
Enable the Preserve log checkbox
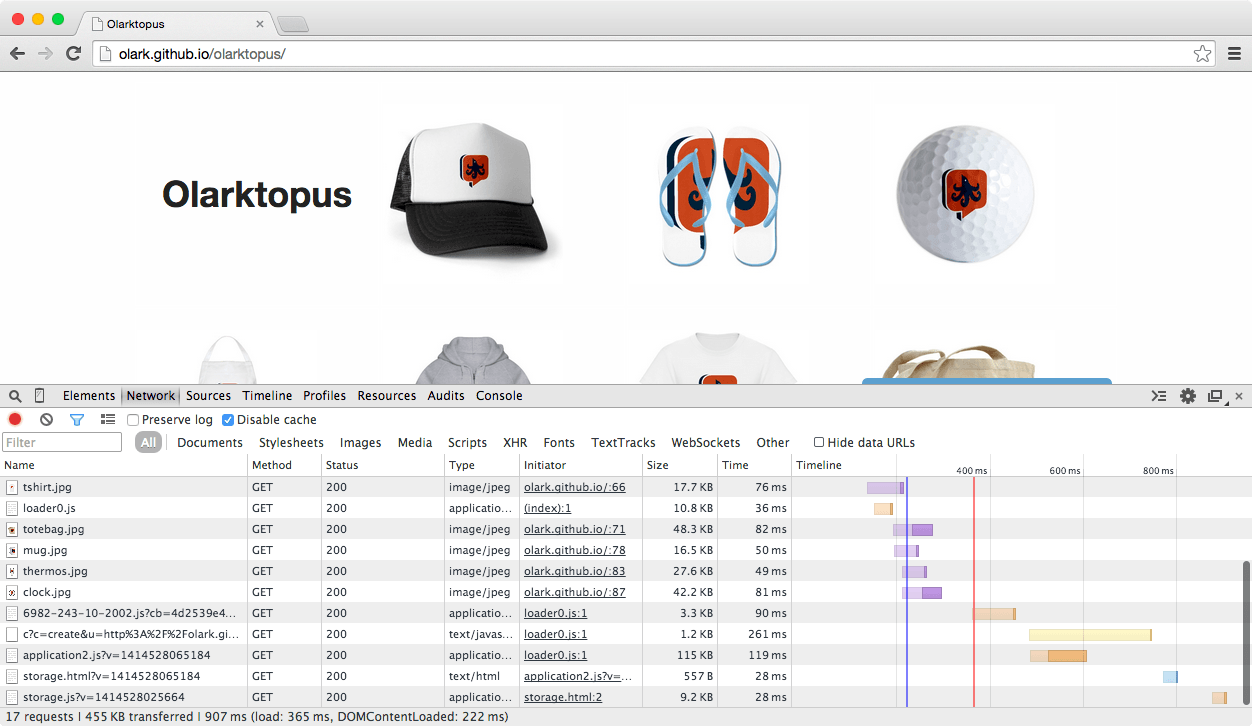point(134,420)
